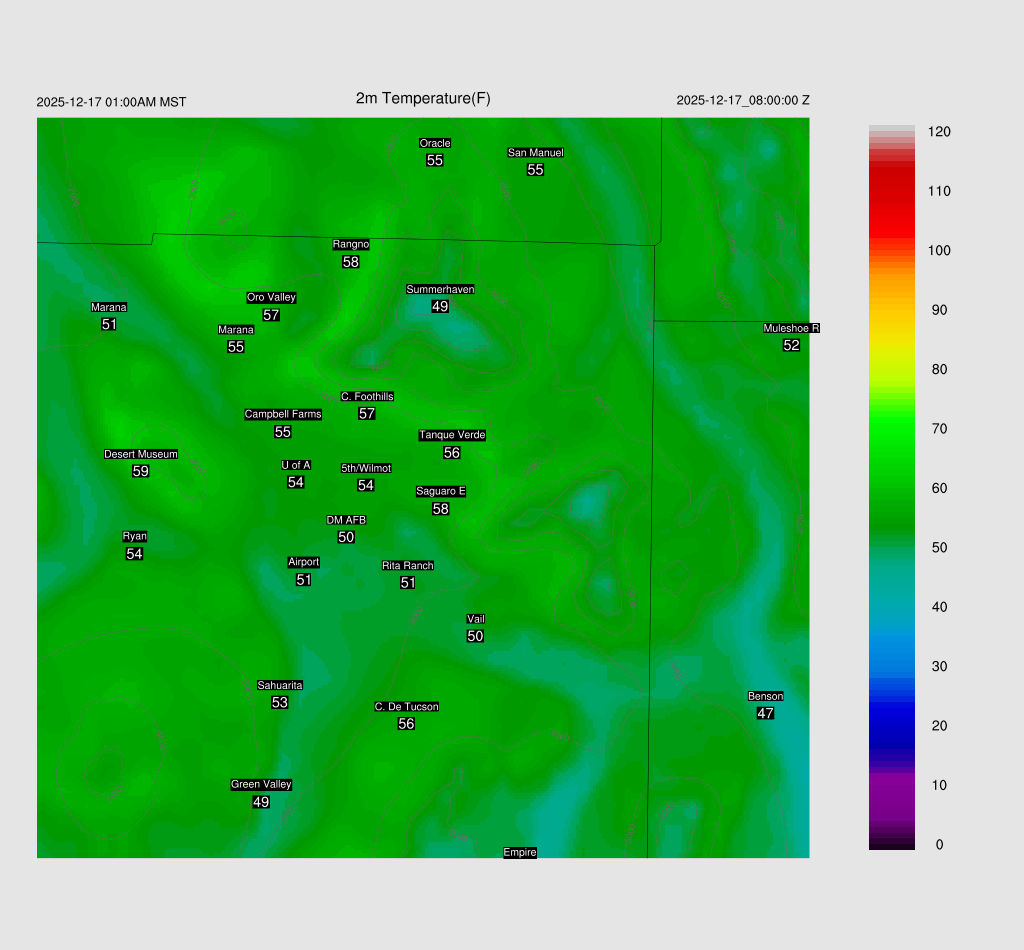Click the Rita Ranch station label
1024x950 pixels.
point(408,566)
